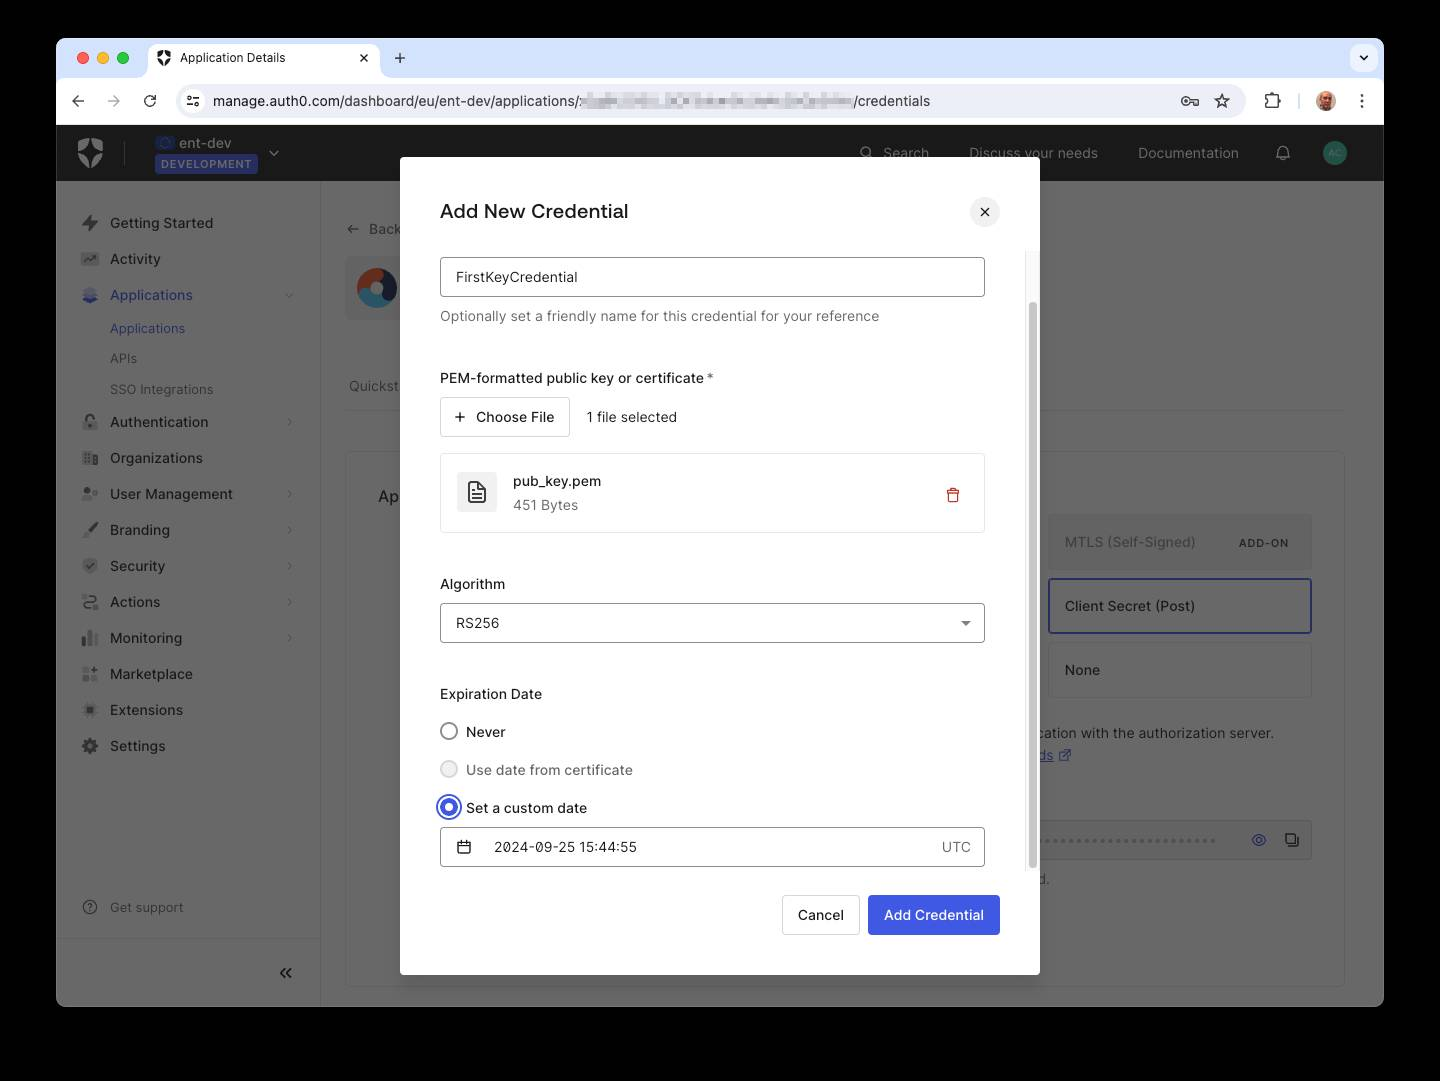Reveal client secret with eye icon

(1259, 840)
